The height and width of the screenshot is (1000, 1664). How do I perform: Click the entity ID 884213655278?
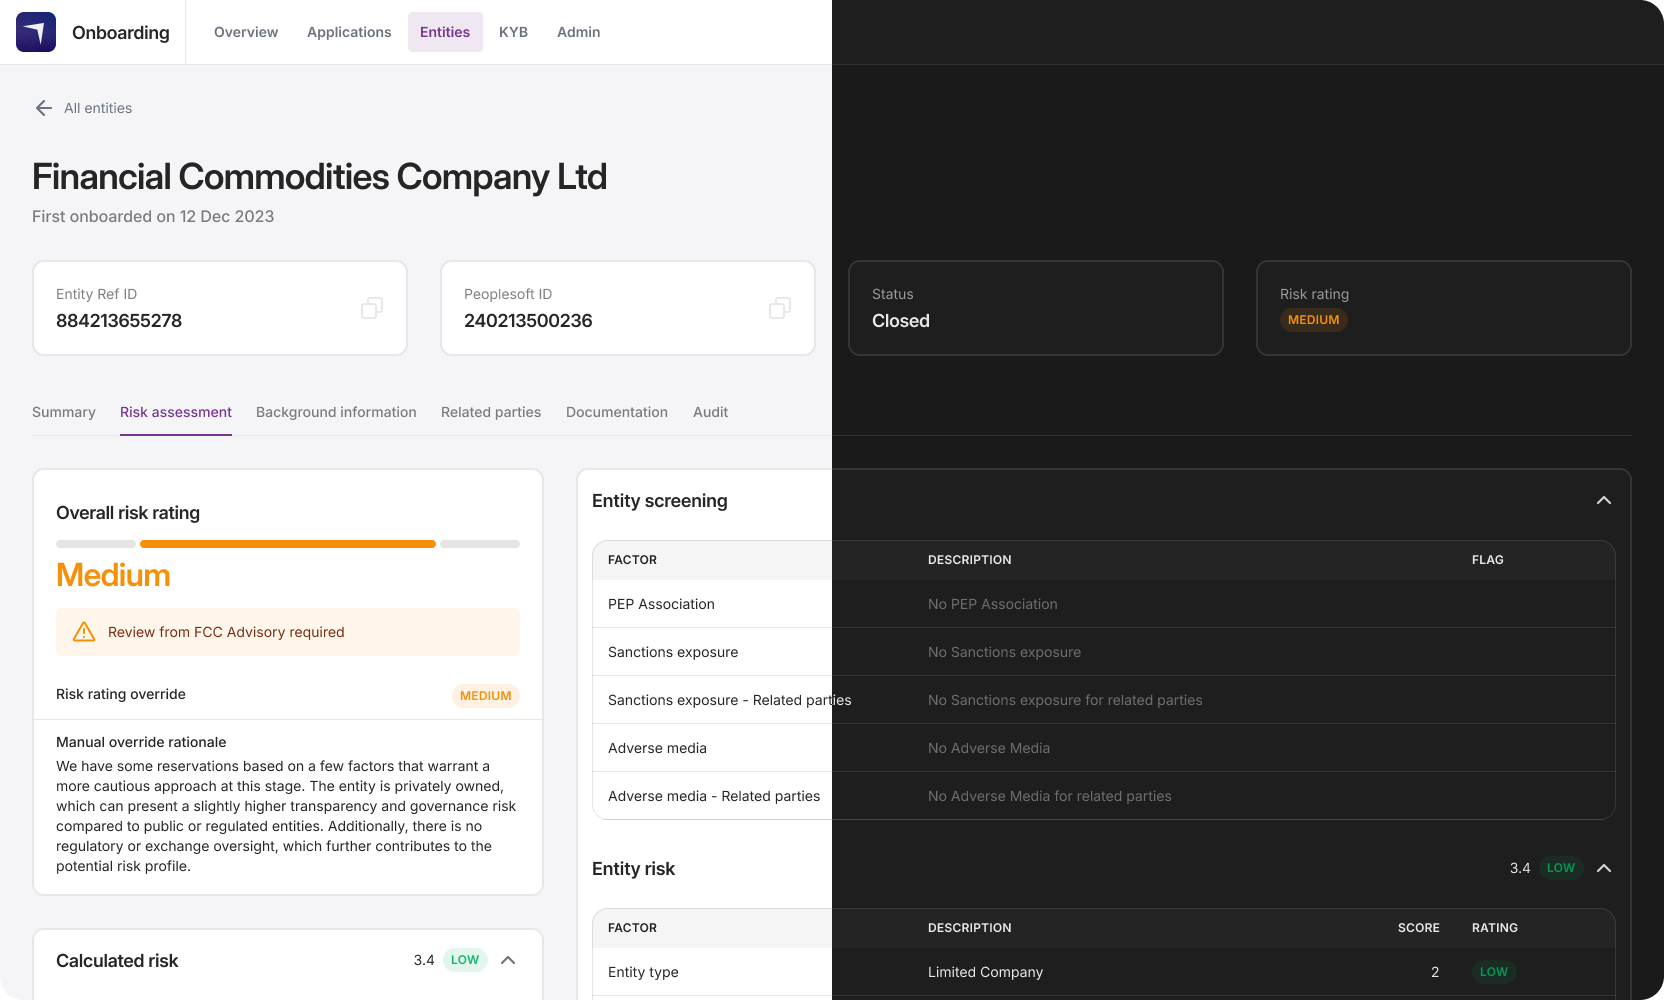pos(119,321)
